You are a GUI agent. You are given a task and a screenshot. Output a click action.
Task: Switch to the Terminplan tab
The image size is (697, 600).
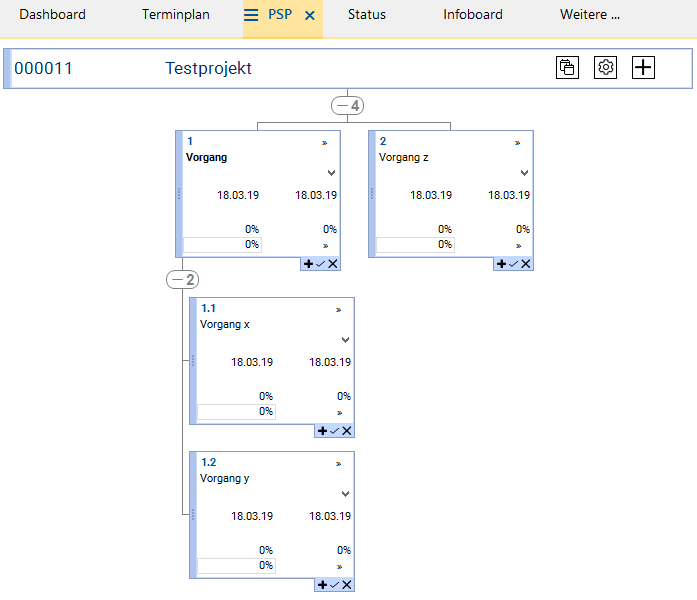click(176, 15)
